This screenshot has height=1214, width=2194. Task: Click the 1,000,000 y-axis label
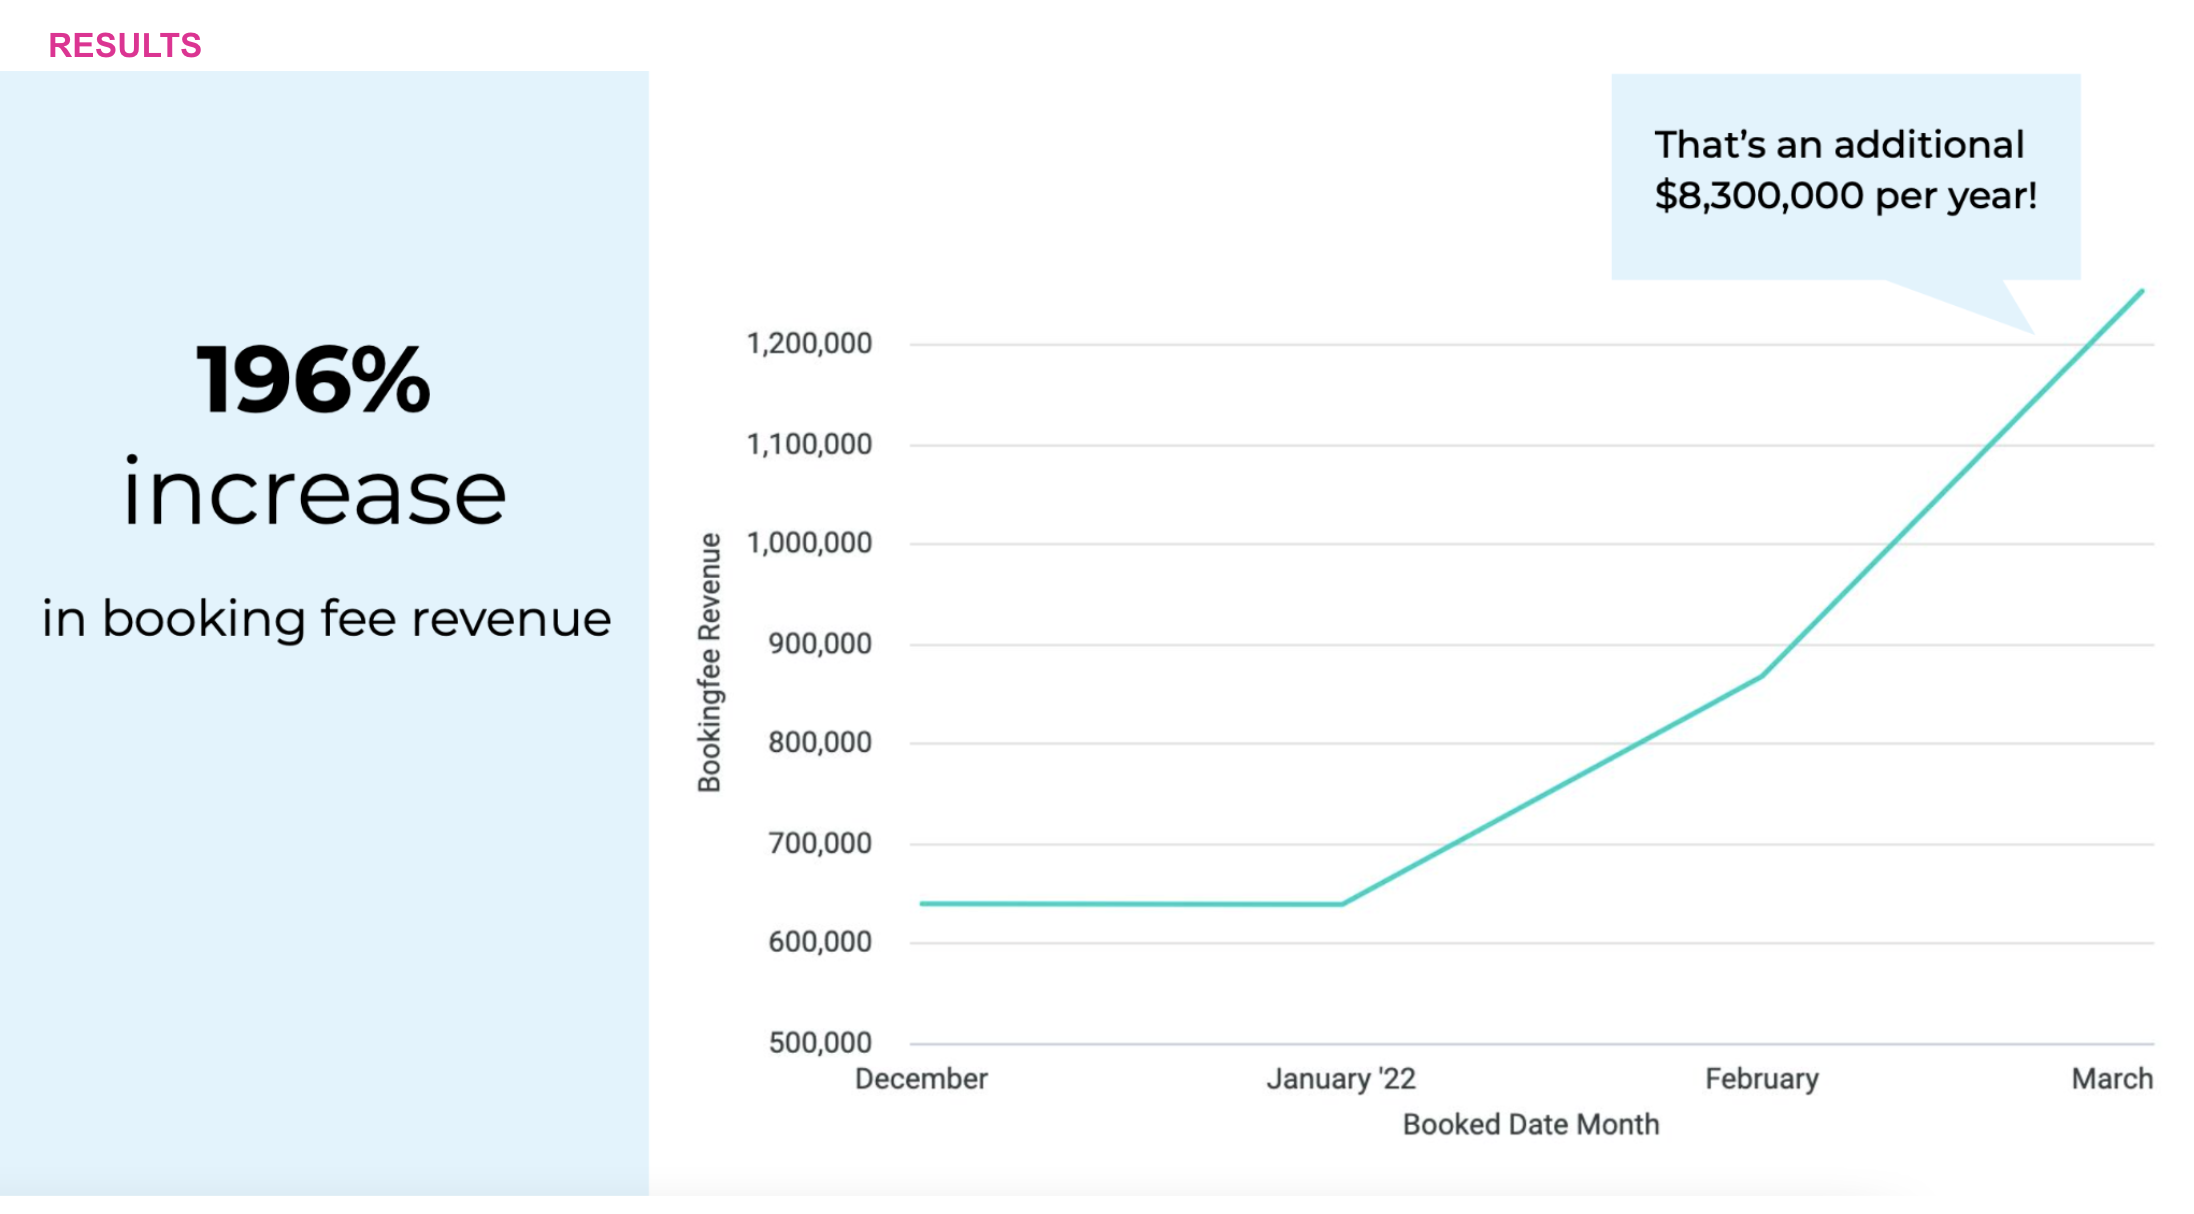pos(809,543)
